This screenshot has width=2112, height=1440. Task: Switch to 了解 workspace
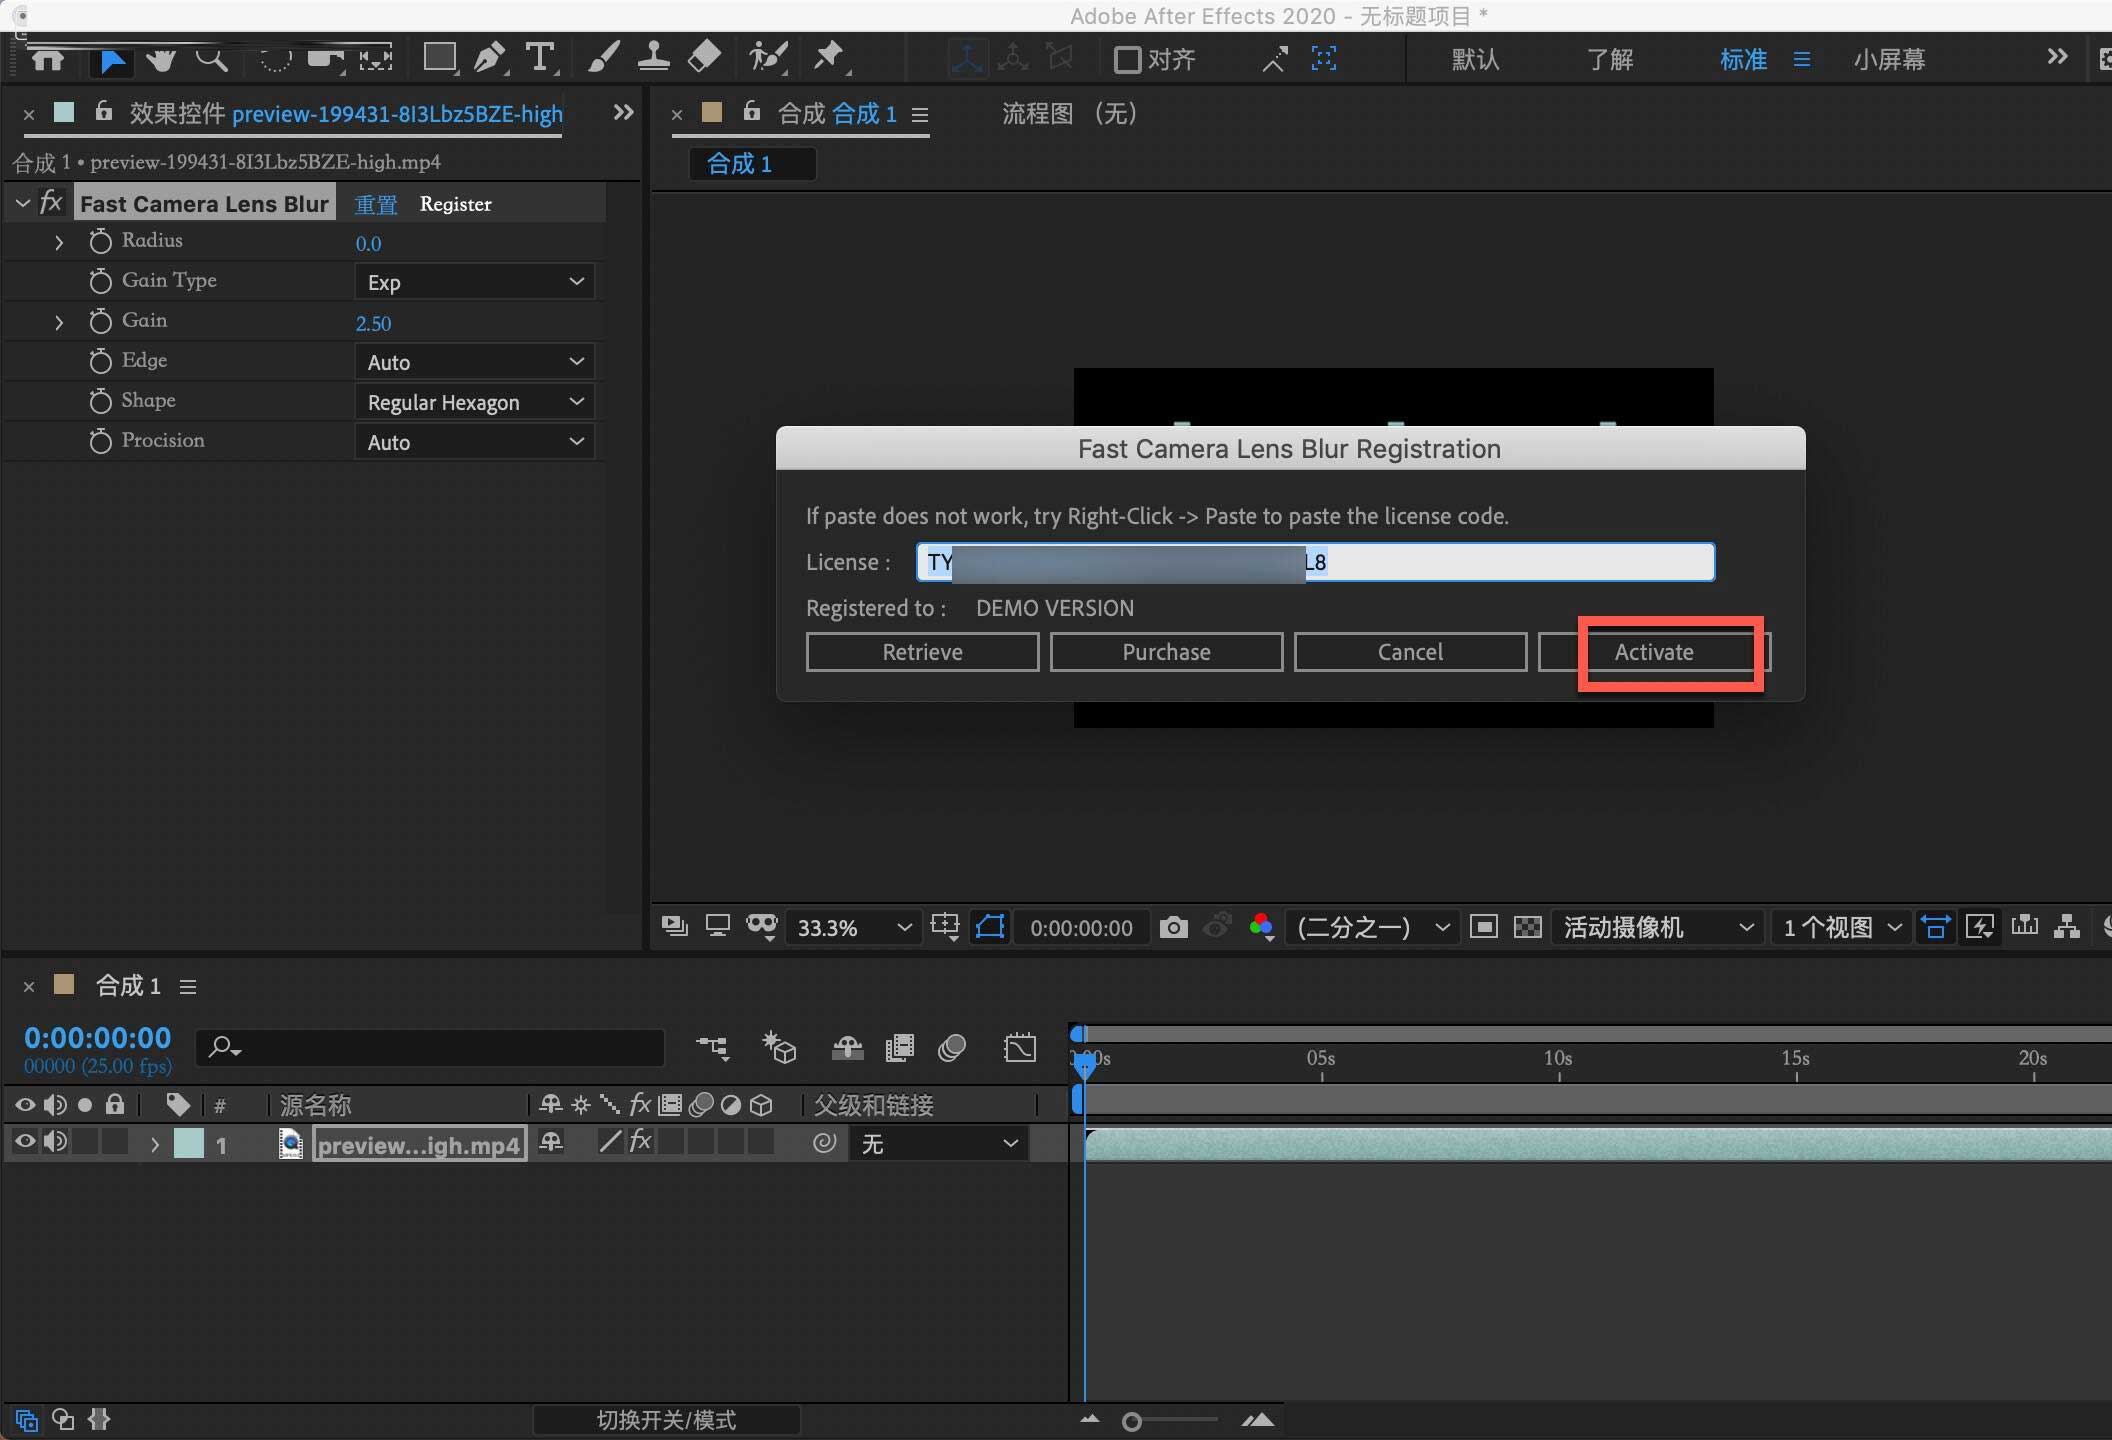[x=1610, y=60]
